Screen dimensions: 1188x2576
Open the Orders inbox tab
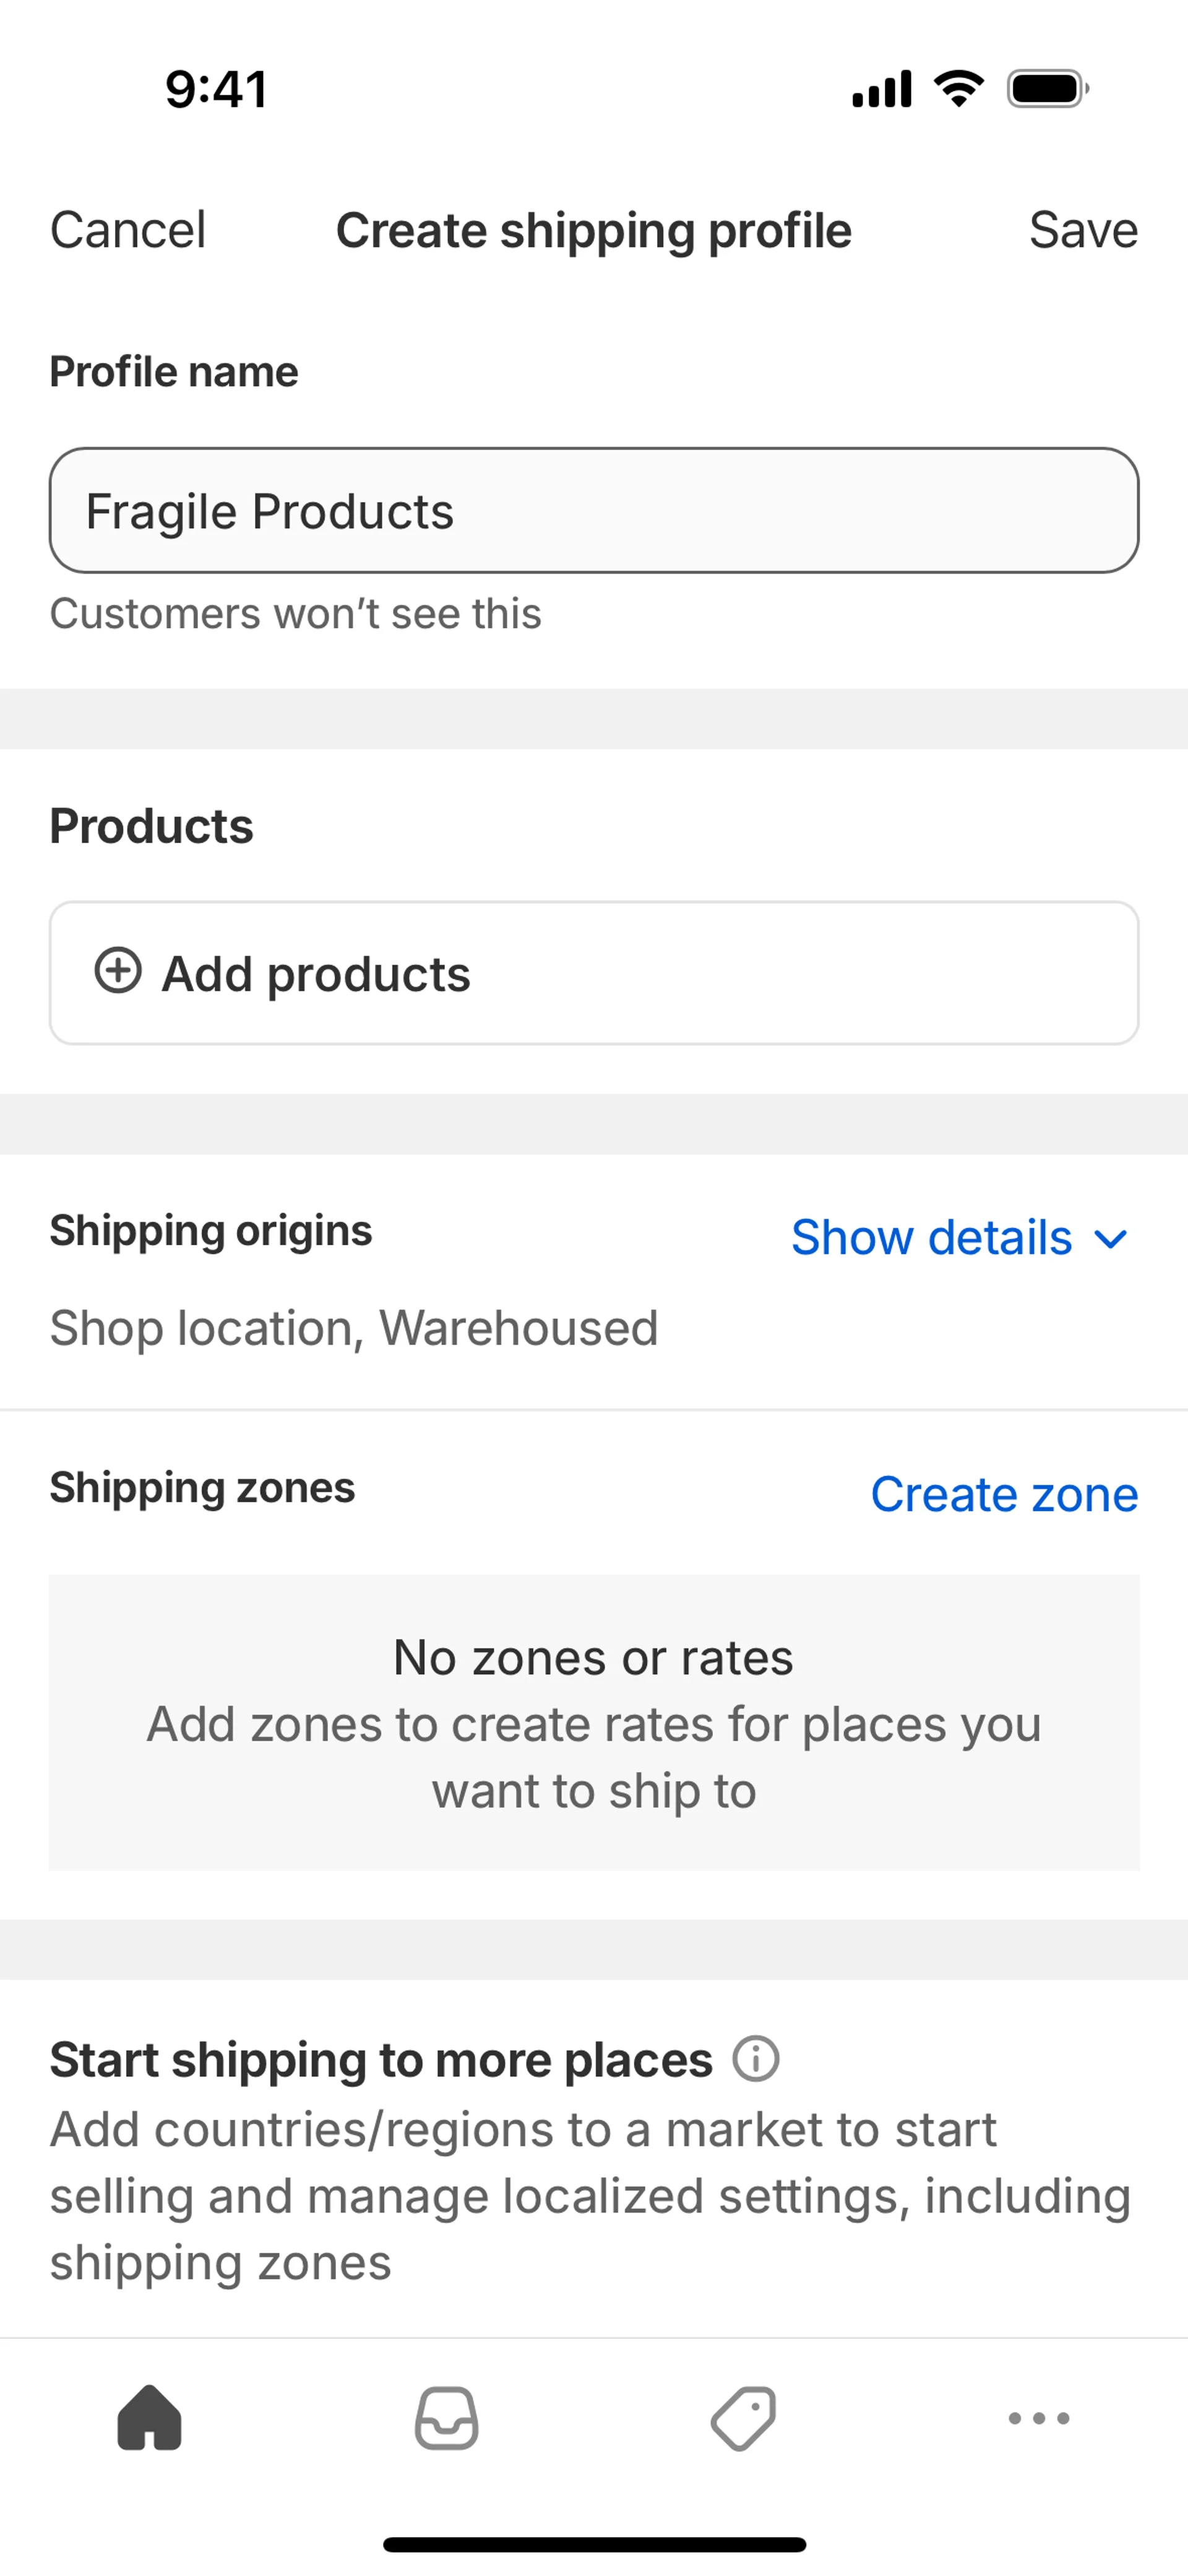[x=446, y=2418]
